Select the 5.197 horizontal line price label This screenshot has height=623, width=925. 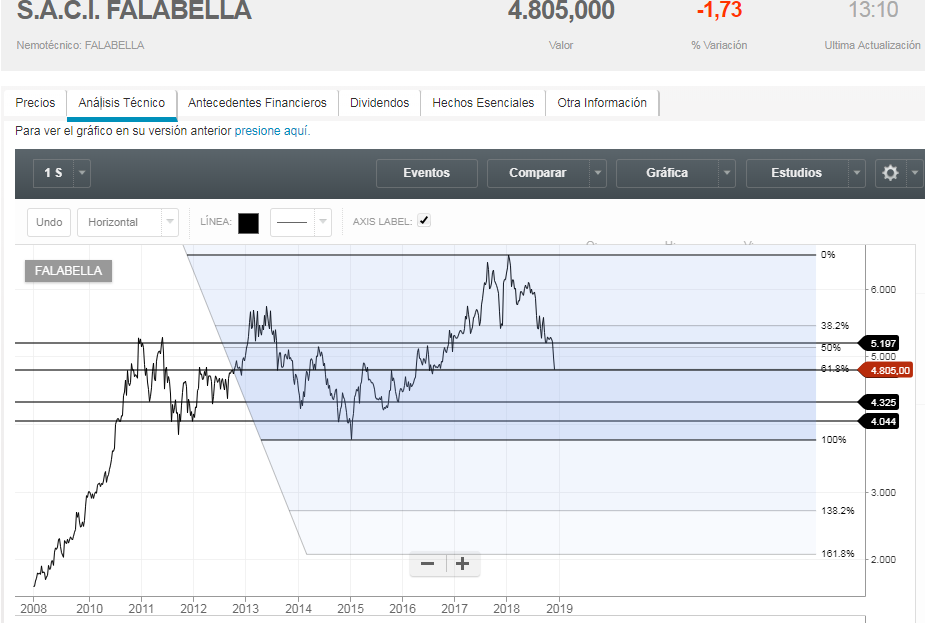click(879, 343)
